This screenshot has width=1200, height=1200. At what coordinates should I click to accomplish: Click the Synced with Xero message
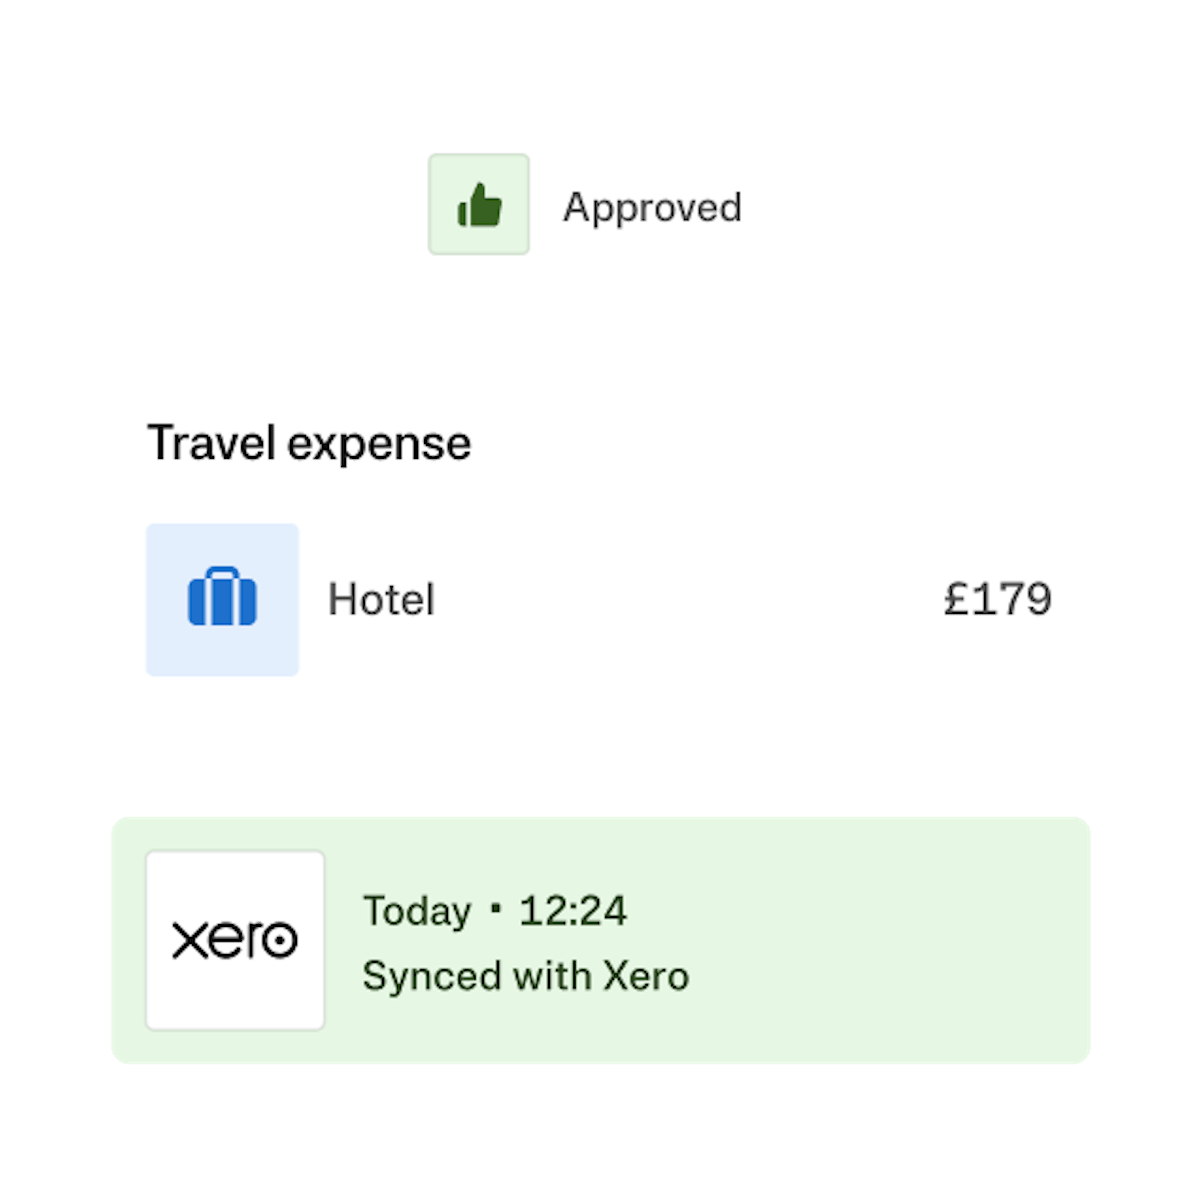coord(525,976)
